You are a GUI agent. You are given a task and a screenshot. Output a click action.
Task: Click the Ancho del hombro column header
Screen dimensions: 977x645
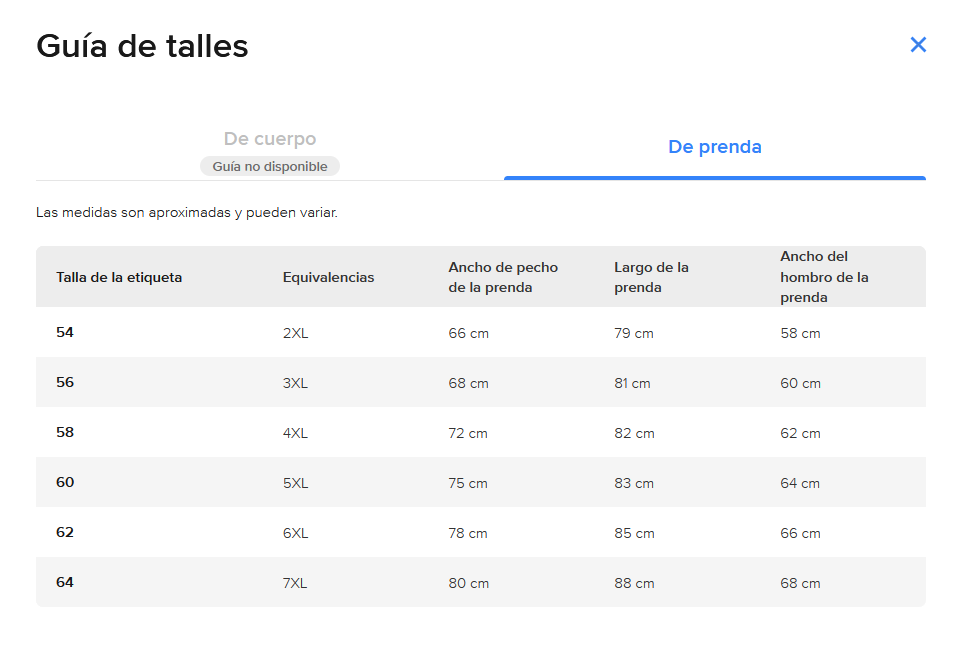tap(824, 277)
